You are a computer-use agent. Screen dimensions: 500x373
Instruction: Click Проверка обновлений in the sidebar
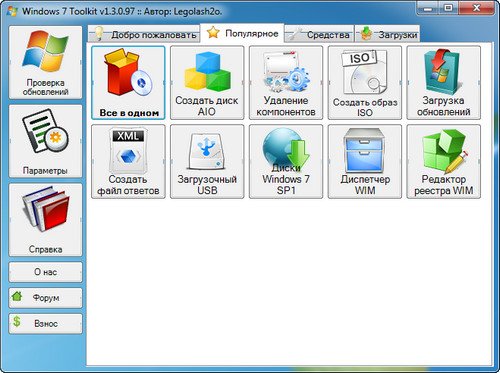[x=45, y=62]
